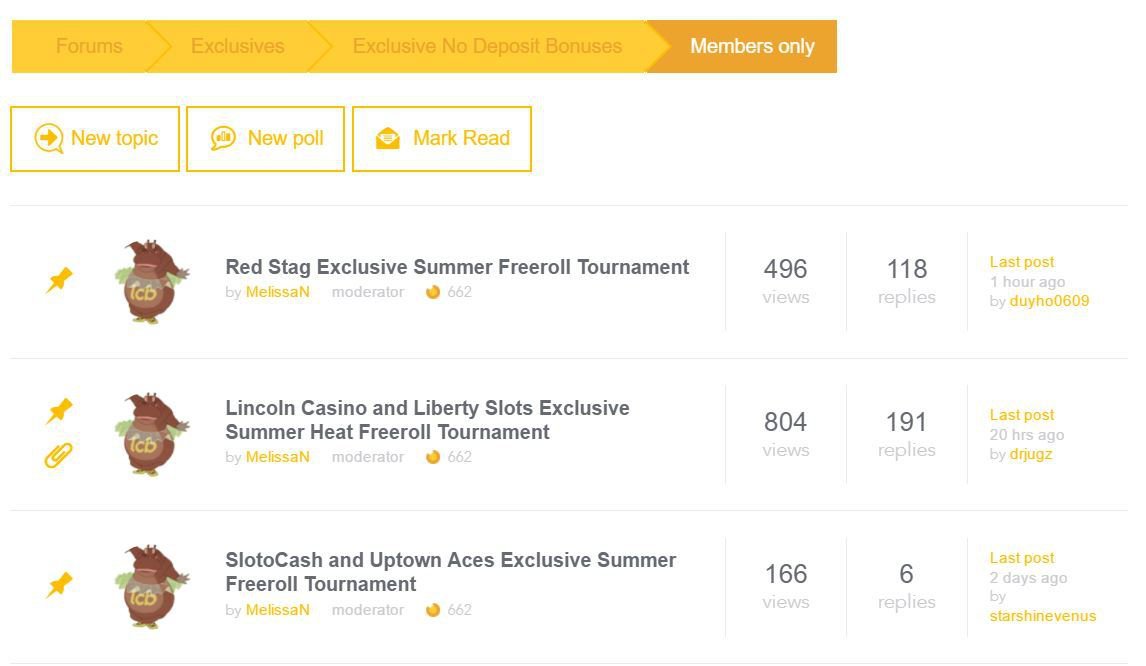Click the pin icon beside Red Stag topic
The image size is (1146, 666).
pos(59,280)
